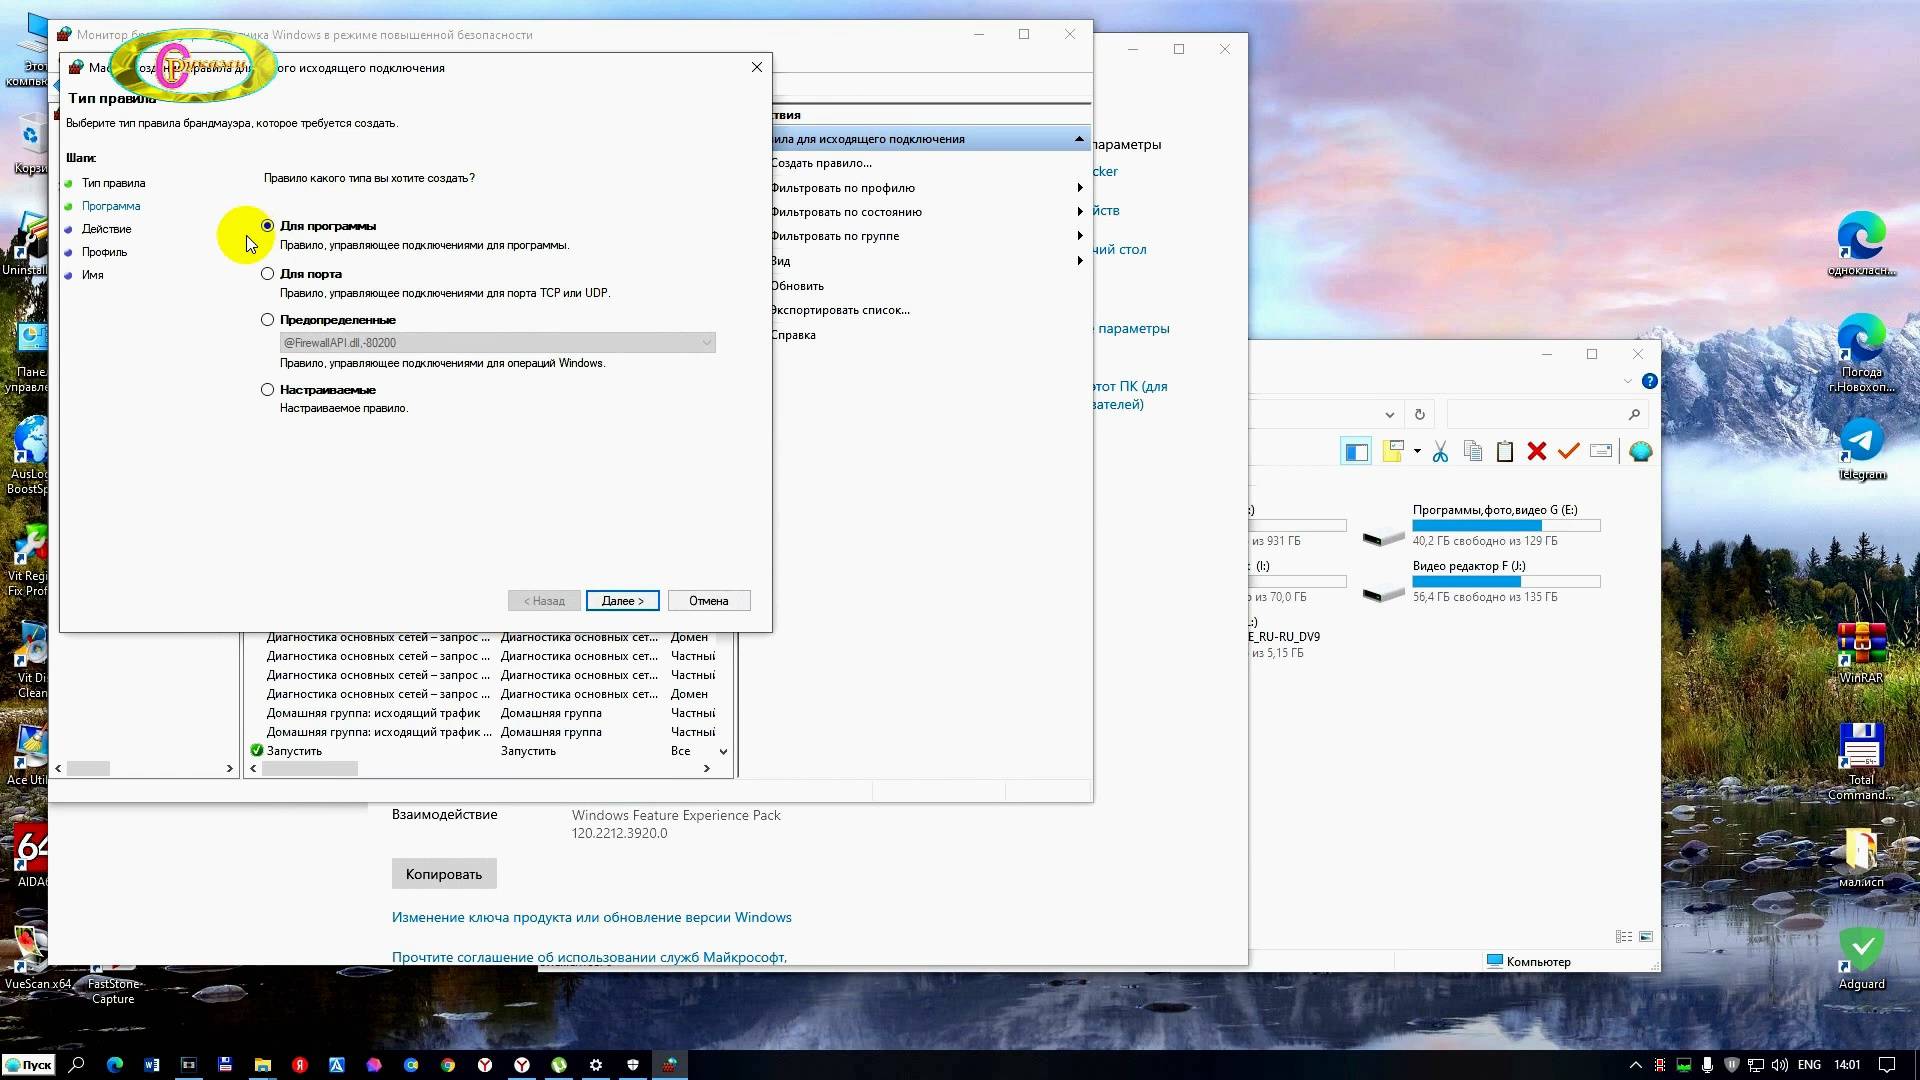Click the clipboard Paste icon

(1504, 452)
